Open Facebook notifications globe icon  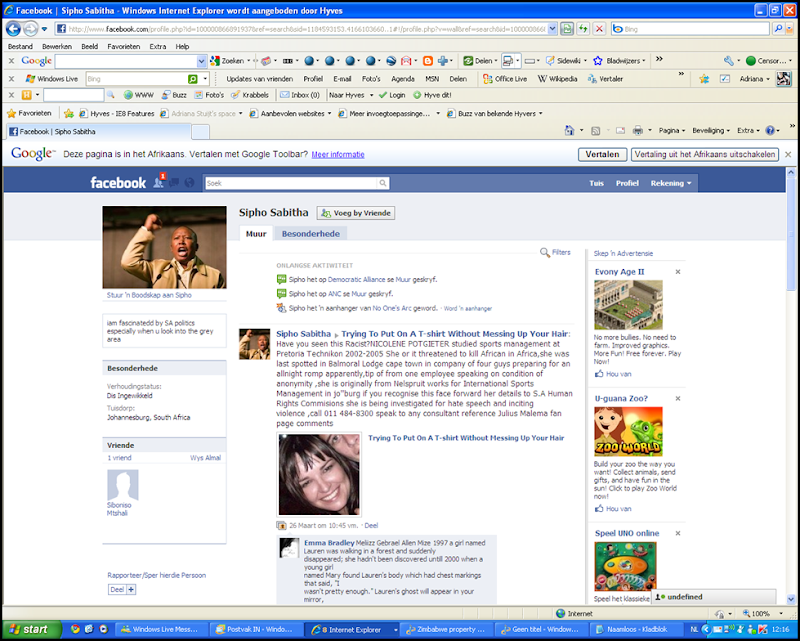pyautogui.click(x=189, y=182)
